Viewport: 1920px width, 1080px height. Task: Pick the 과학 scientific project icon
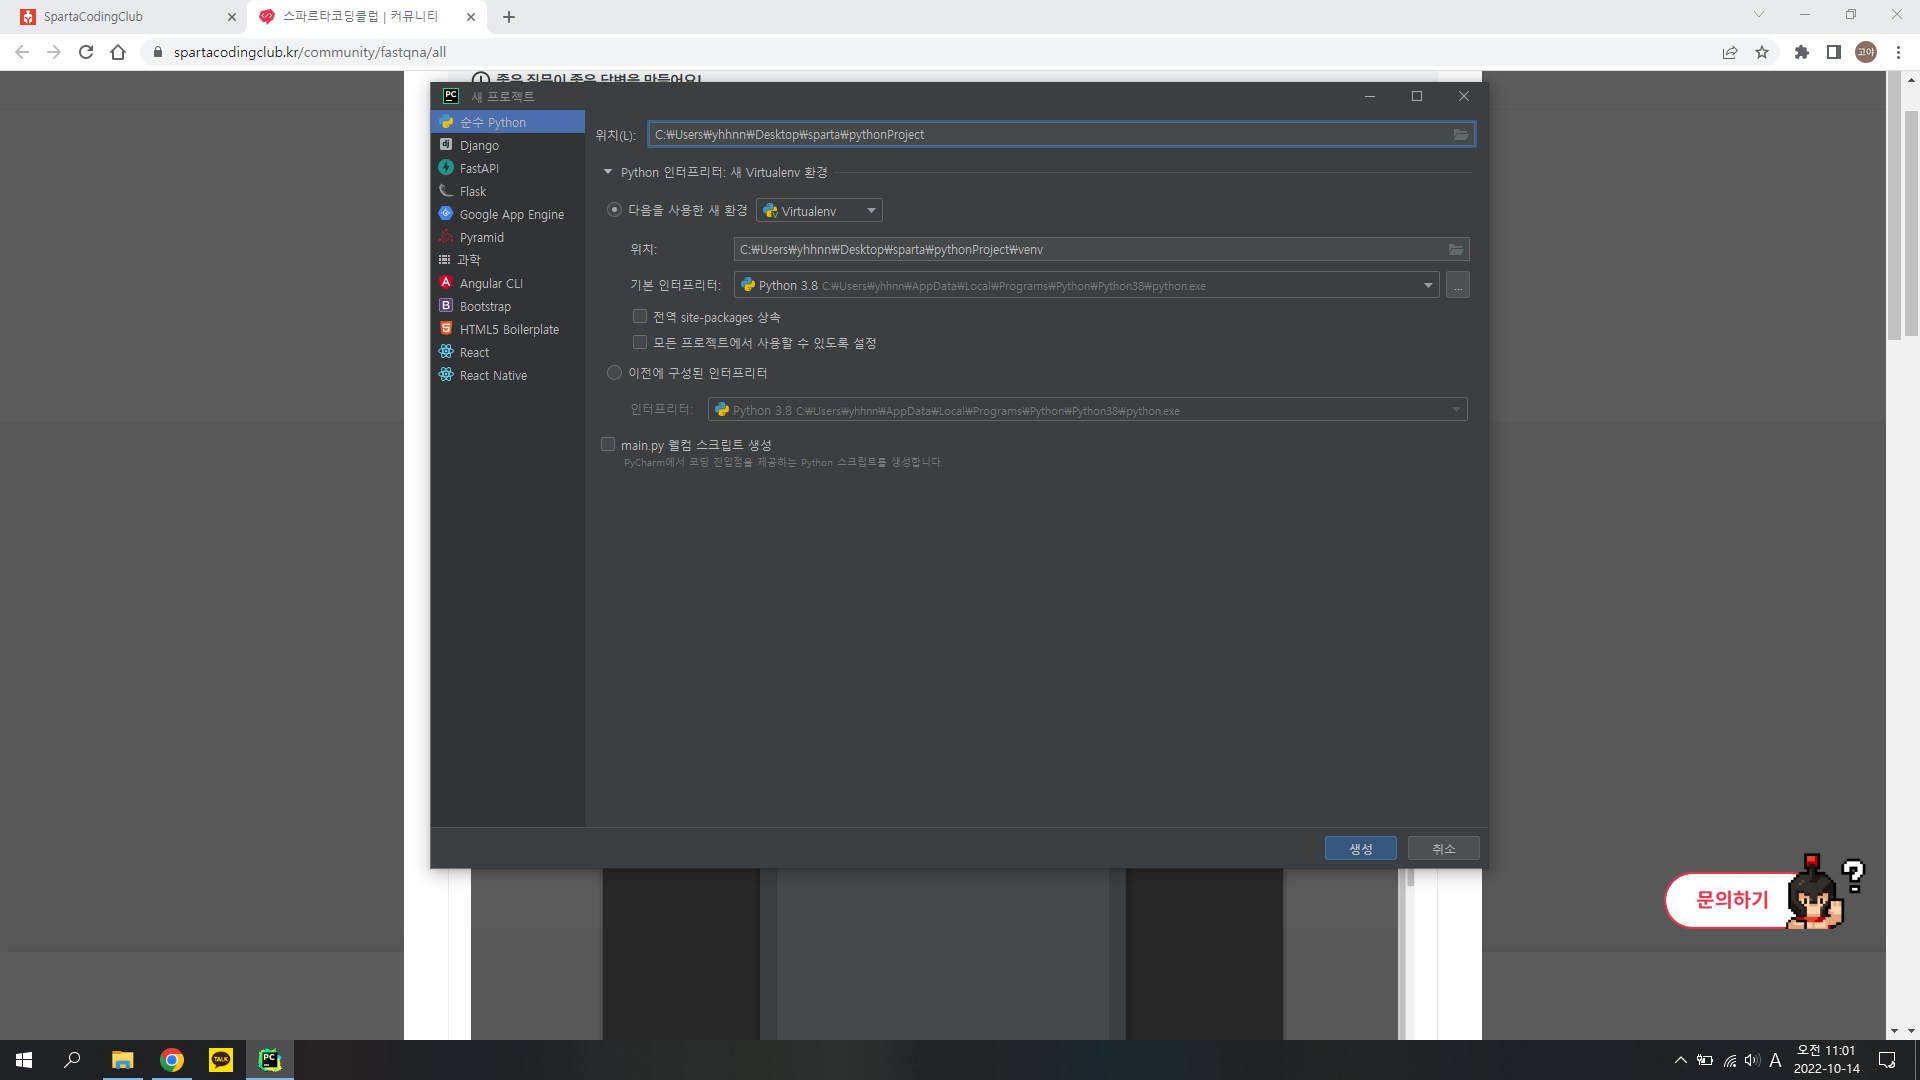445,260
